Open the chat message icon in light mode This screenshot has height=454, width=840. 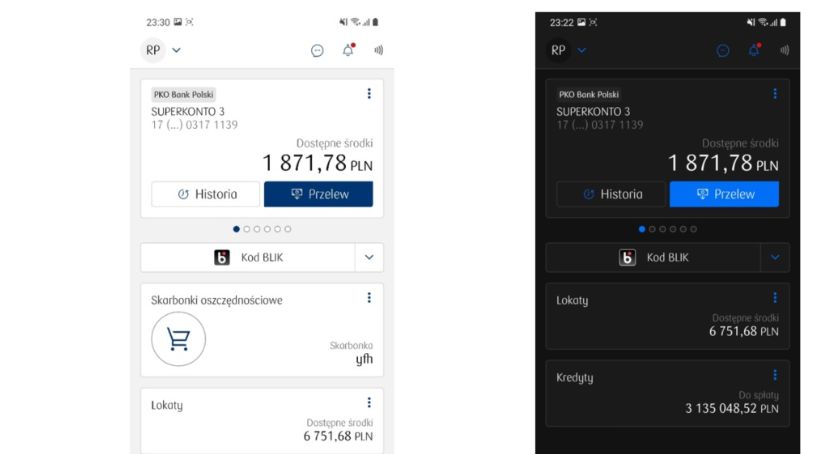pos(317,51)
